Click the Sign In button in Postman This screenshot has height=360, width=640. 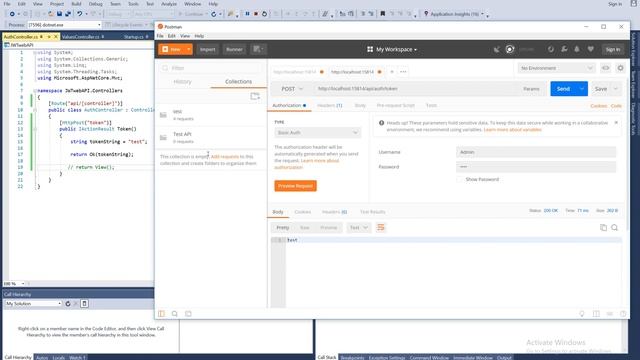pos(613,49)
